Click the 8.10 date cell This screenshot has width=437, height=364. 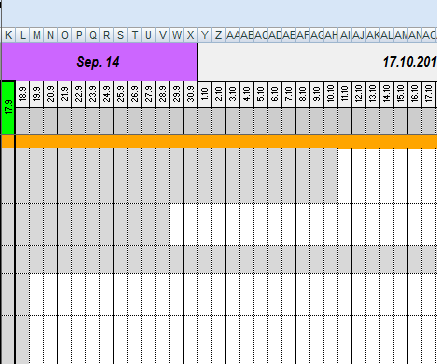pos(303,94)
